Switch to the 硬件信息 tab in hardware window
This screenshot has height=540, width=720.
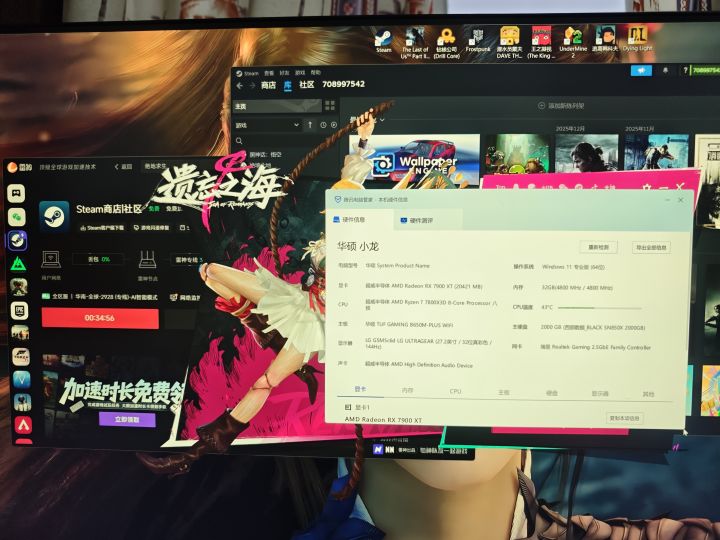coord(359,219)
